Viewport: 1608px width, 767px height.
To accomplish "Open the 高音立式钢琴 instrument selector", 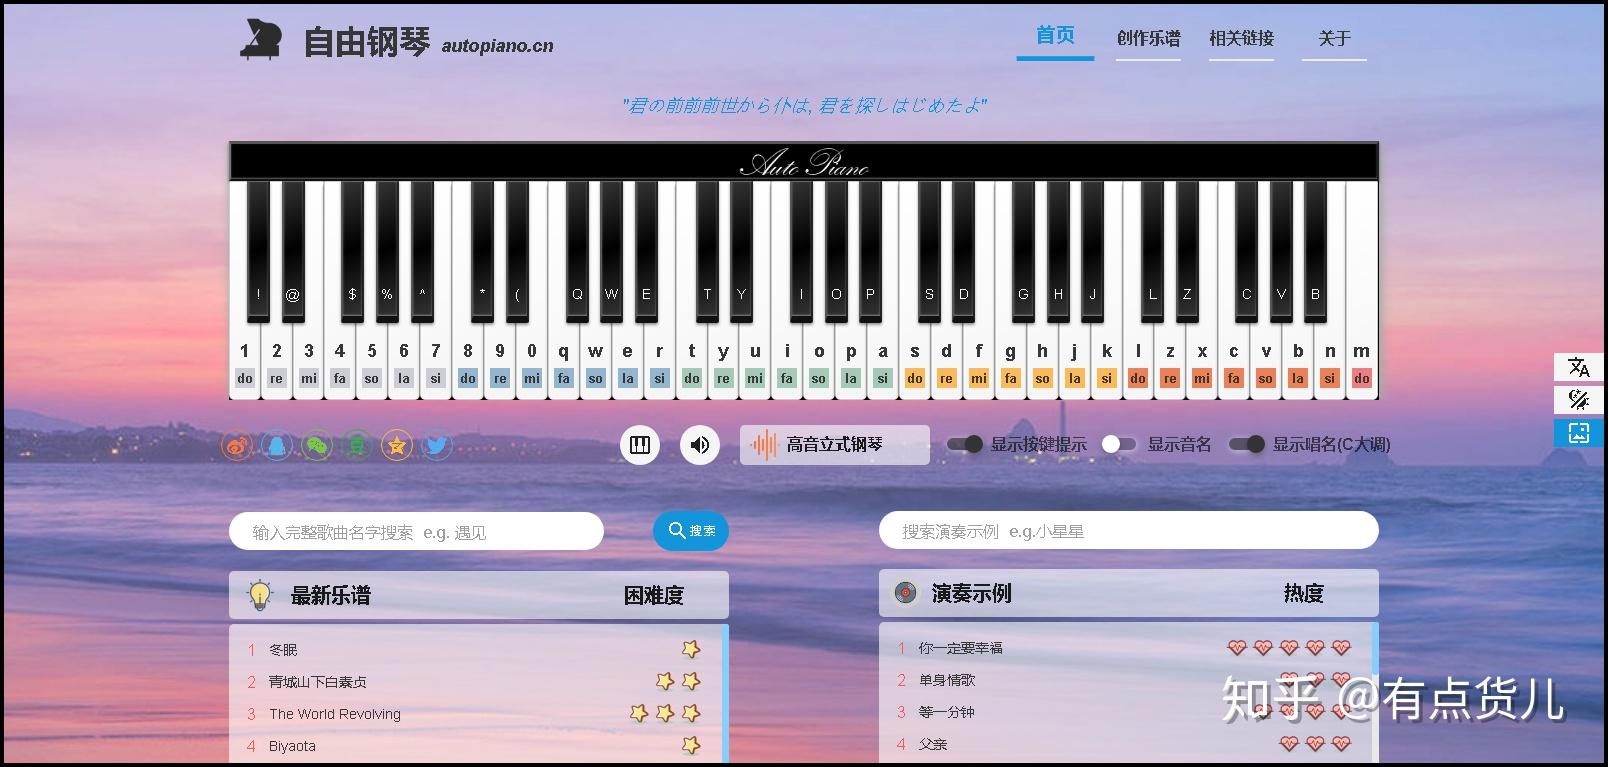I will coord(835,445).
